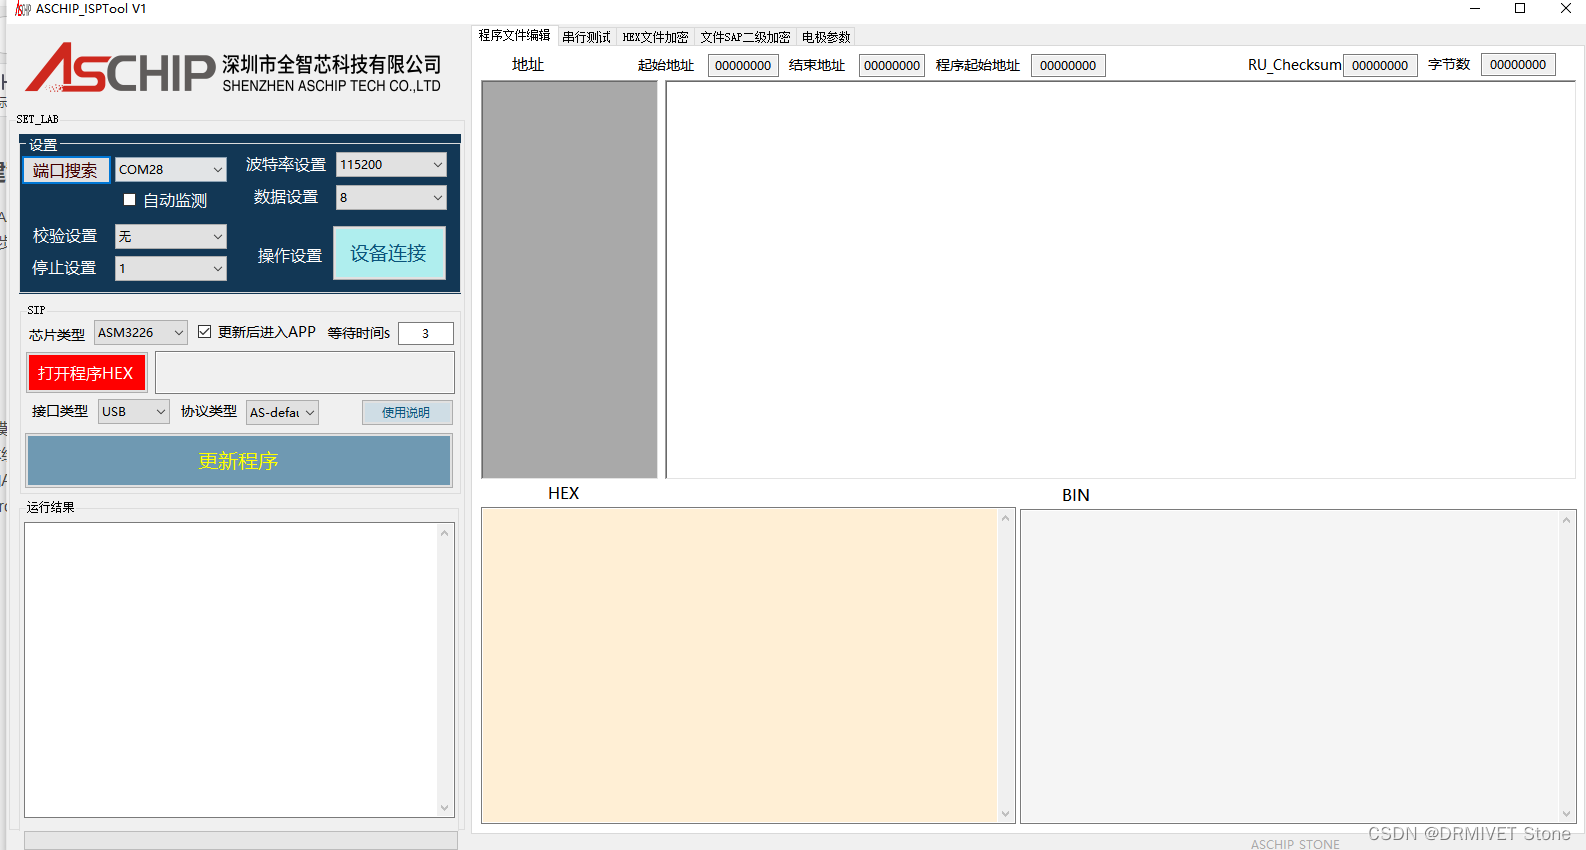Uncheck the 更新后进入APP checkbox
Viewport: 1586px width, 850px height.
(205, 332)
